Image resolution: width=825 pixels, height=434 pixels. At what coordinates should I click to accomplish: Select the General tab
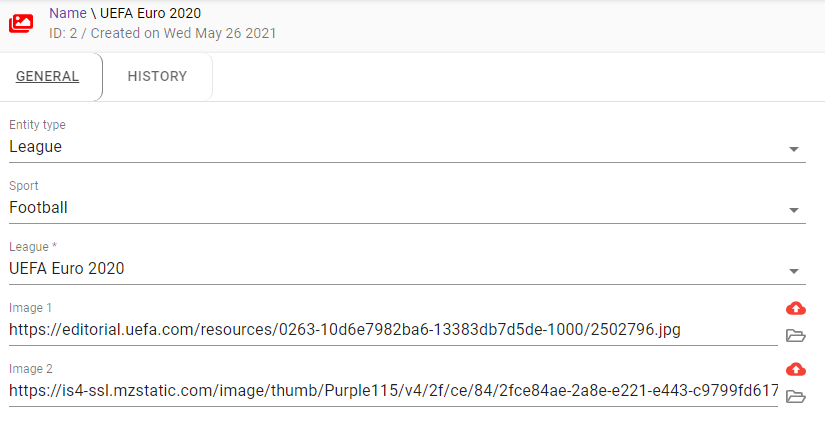[x=48, y=77]
